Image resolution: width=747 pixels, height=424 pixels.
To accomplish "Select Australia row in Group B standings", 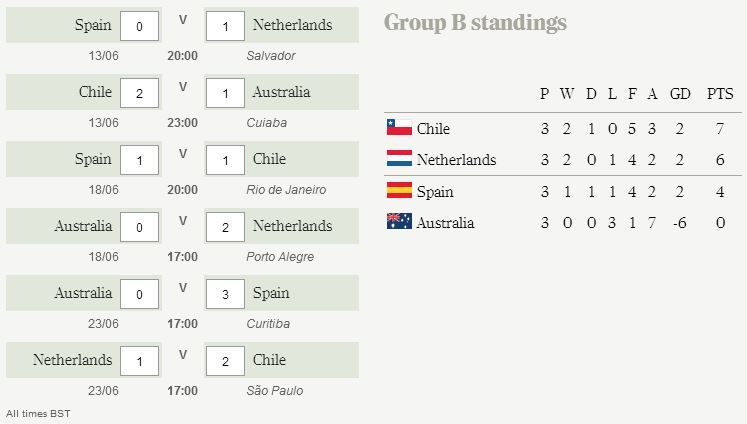I will [x=563, y=222].
